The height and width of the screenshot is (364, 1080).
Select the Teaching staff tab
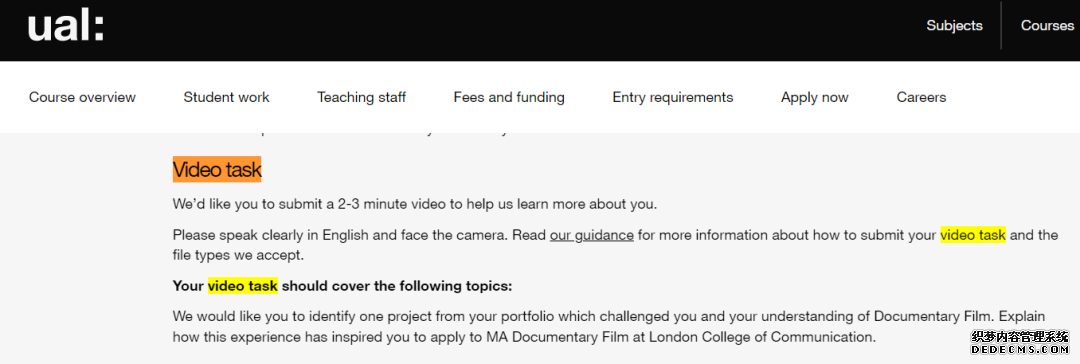(362, 97)
